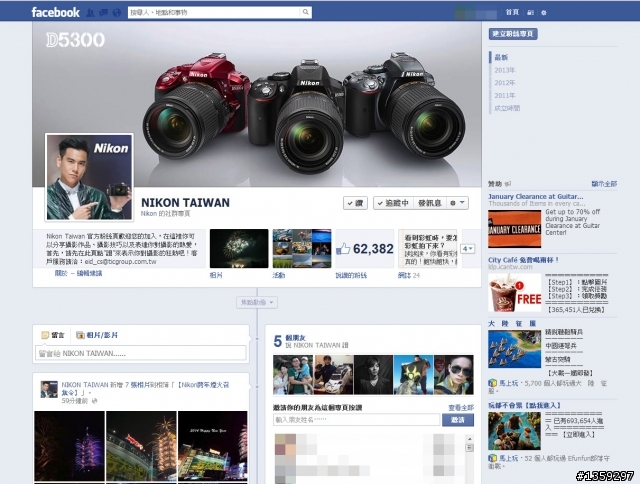Open post timestamp 50 minutes ago
Image resolution: width=640 pixels, height=484 pixels.
pyautogui.click(x=75, y=401)
